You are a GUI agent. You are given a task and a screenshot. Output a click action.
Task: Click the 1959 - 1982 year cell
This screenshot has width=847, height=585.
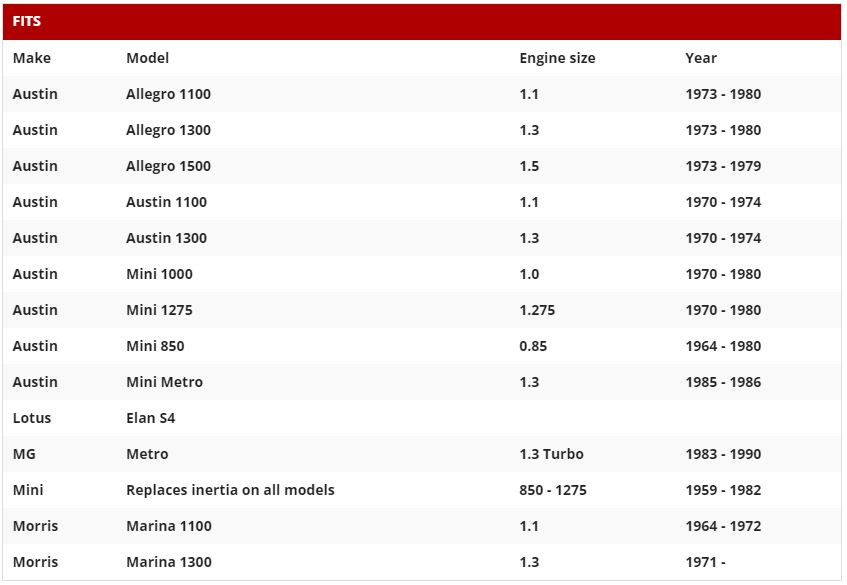723,490
